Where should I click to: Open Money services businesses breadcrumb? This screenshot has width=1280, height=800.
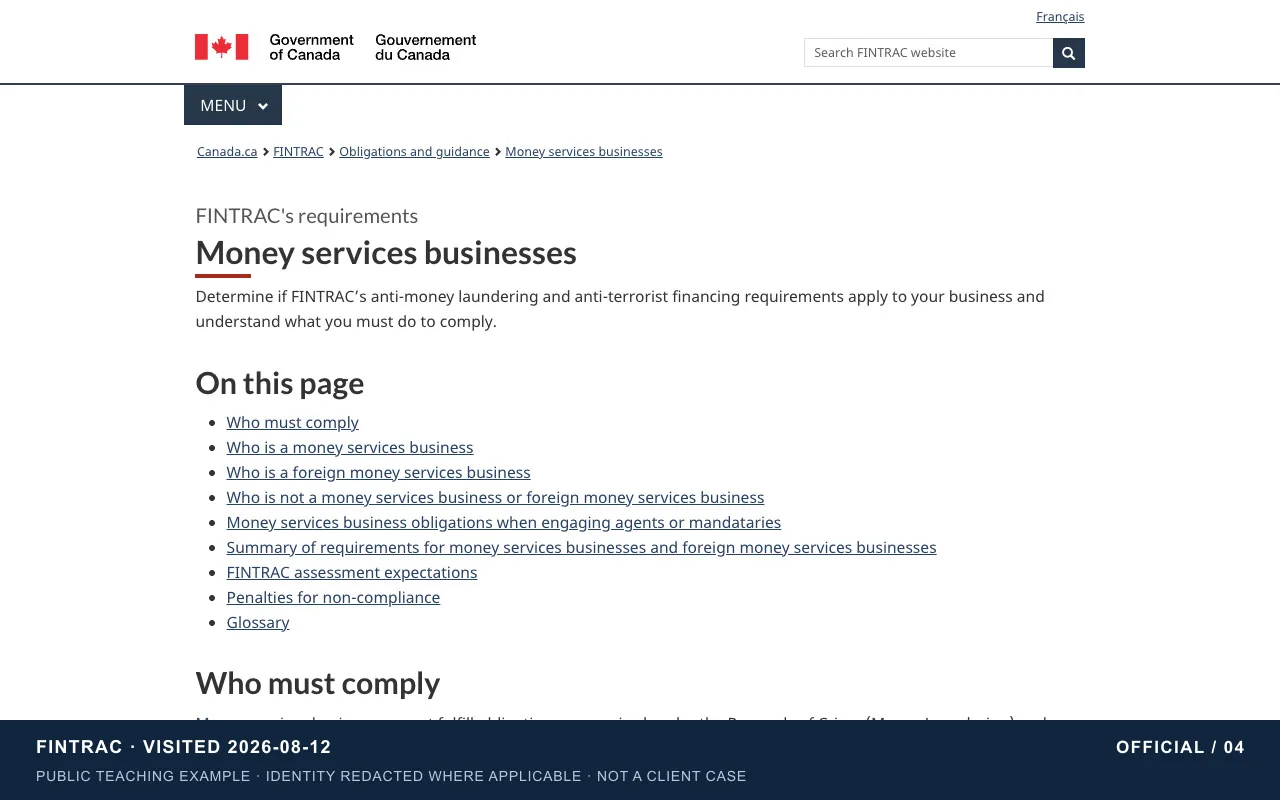coord(584,152)
